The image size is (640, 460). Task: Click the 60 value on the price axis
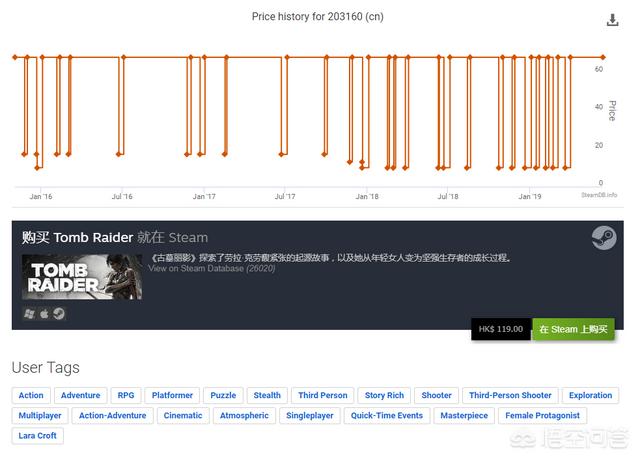599,69
